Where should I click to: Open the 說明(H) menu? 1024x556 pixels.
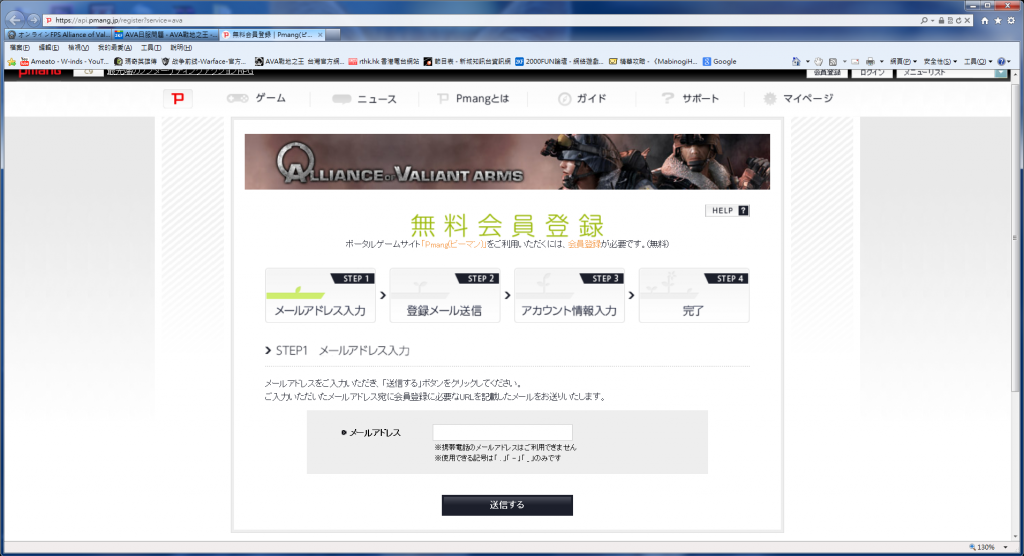(181, 48)
